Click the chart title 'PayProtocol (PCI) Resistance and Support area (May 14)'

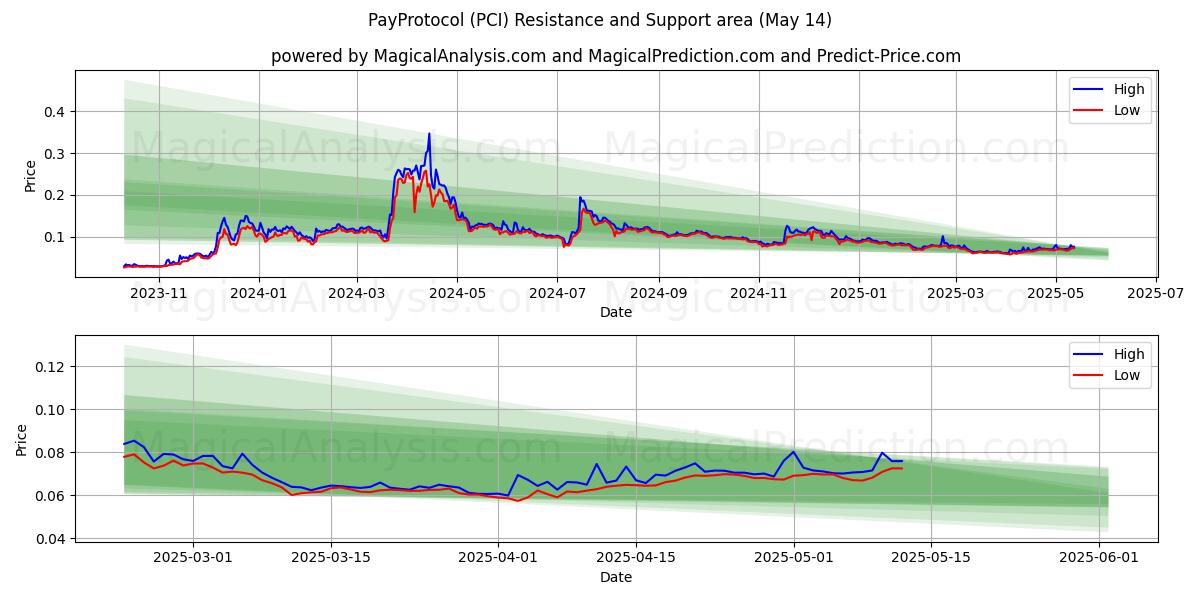point(600,20)
